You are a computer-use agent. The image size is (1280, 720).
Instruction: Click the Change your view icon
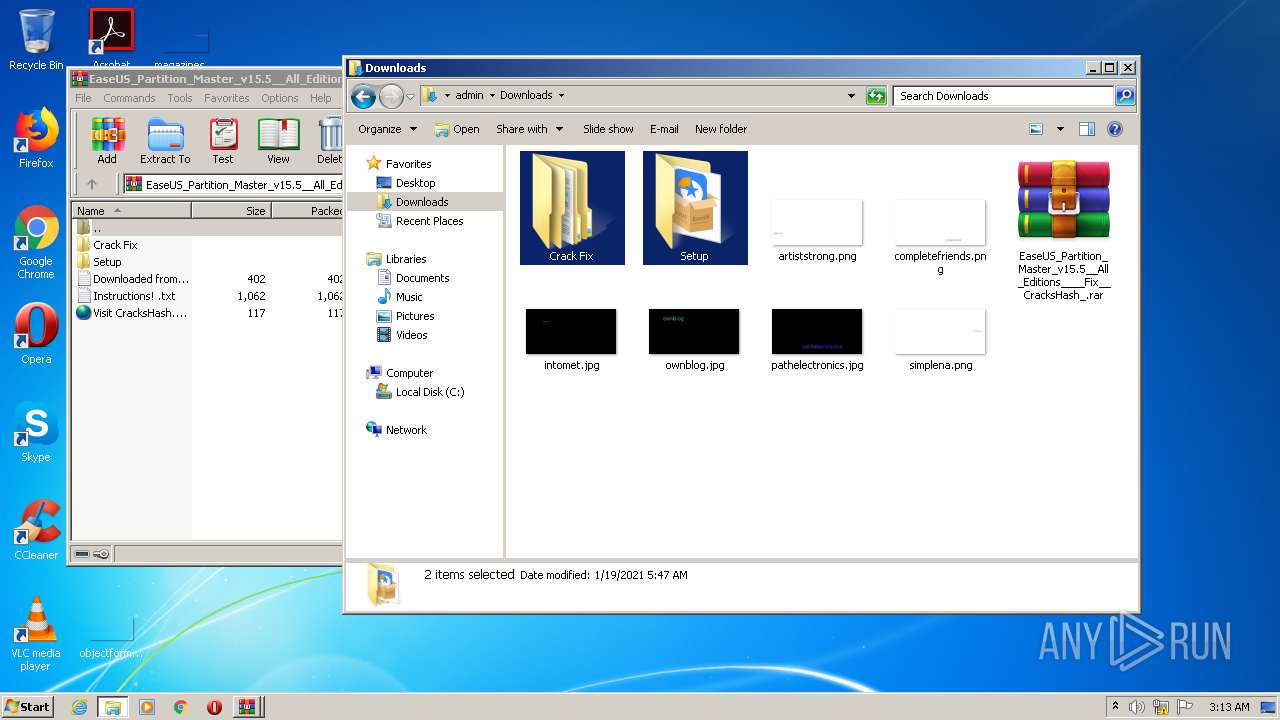tap(1036, 129)
